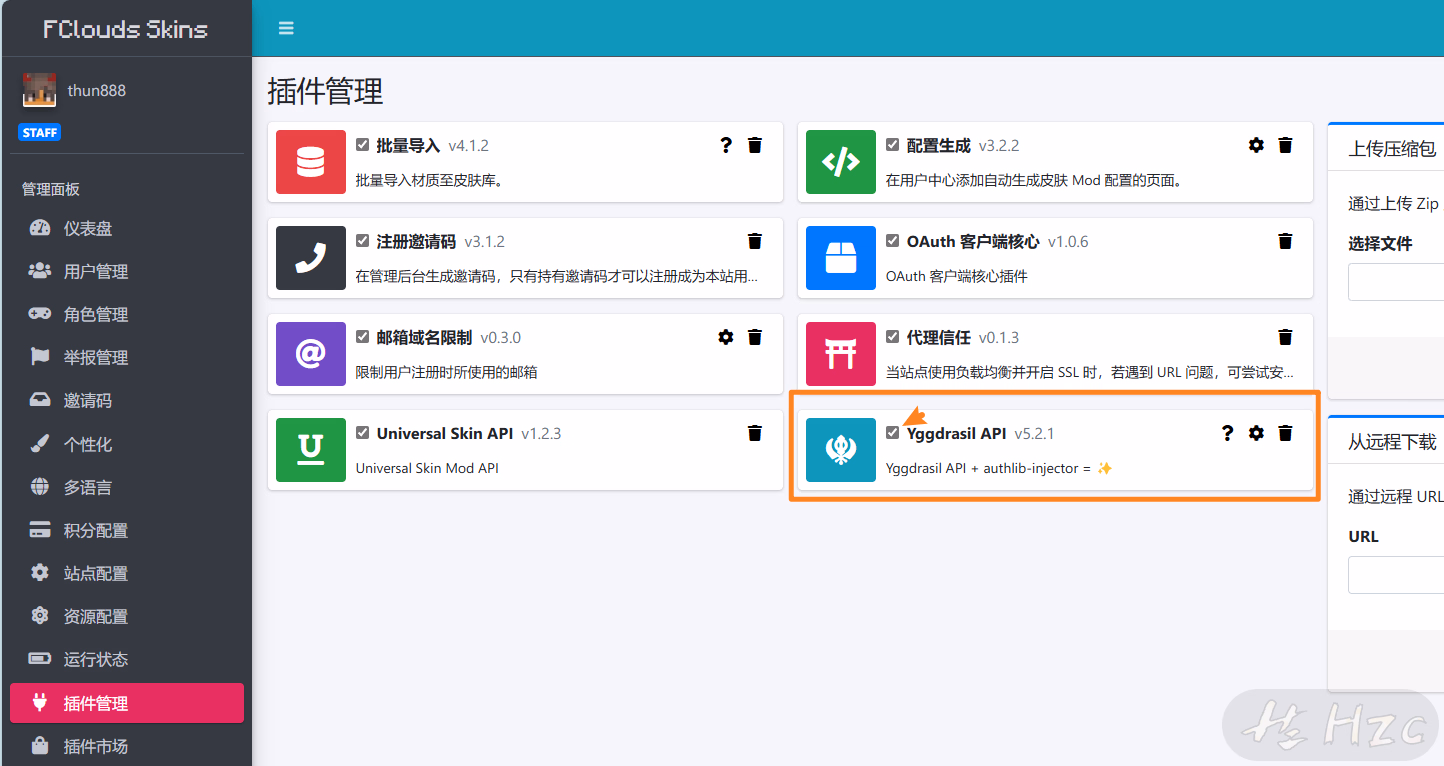Screen dimensions: 1444x766
Task: Select 插件管理 in the sidebar
Action: 127,703
